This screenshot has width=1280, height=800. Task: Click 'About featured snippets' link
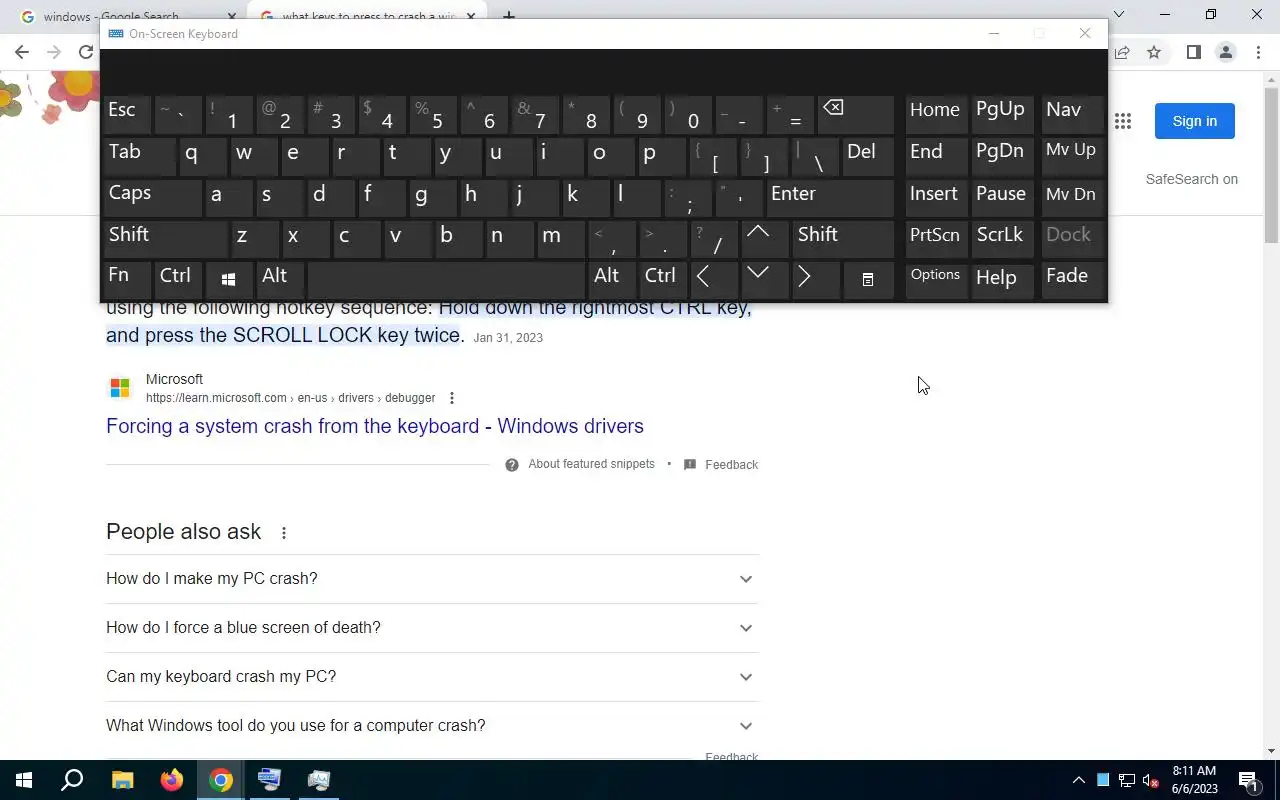(x=591, y=464)
